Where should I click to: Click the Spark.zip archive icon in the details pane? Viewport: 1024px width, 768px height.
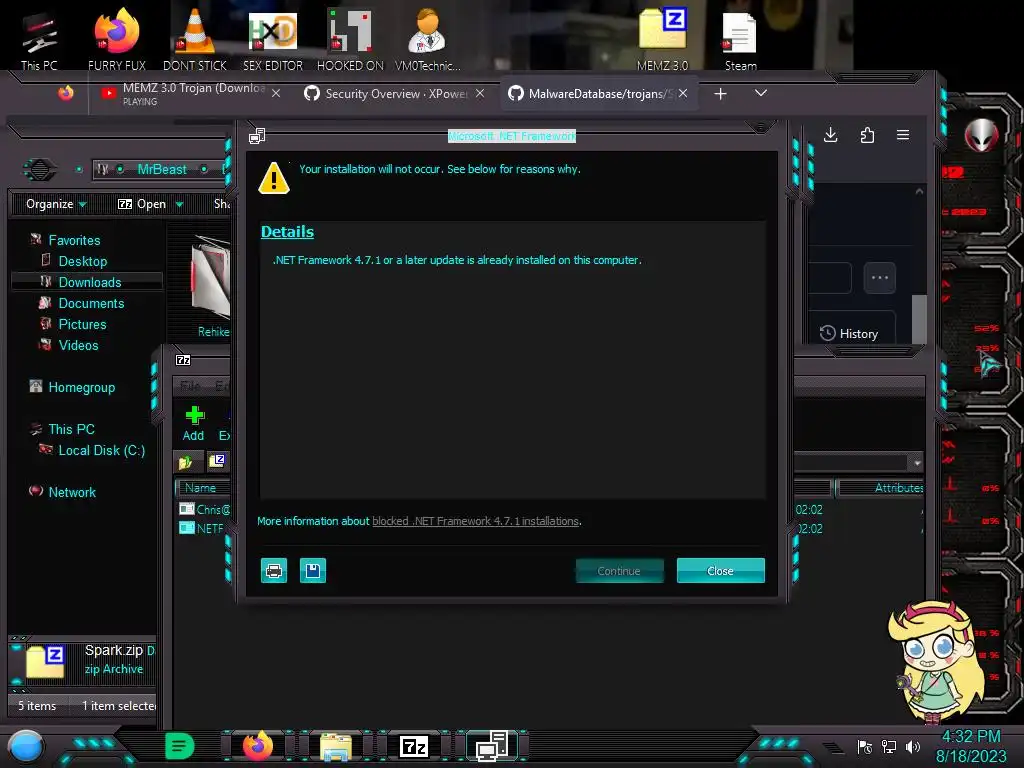pos(45,661)
